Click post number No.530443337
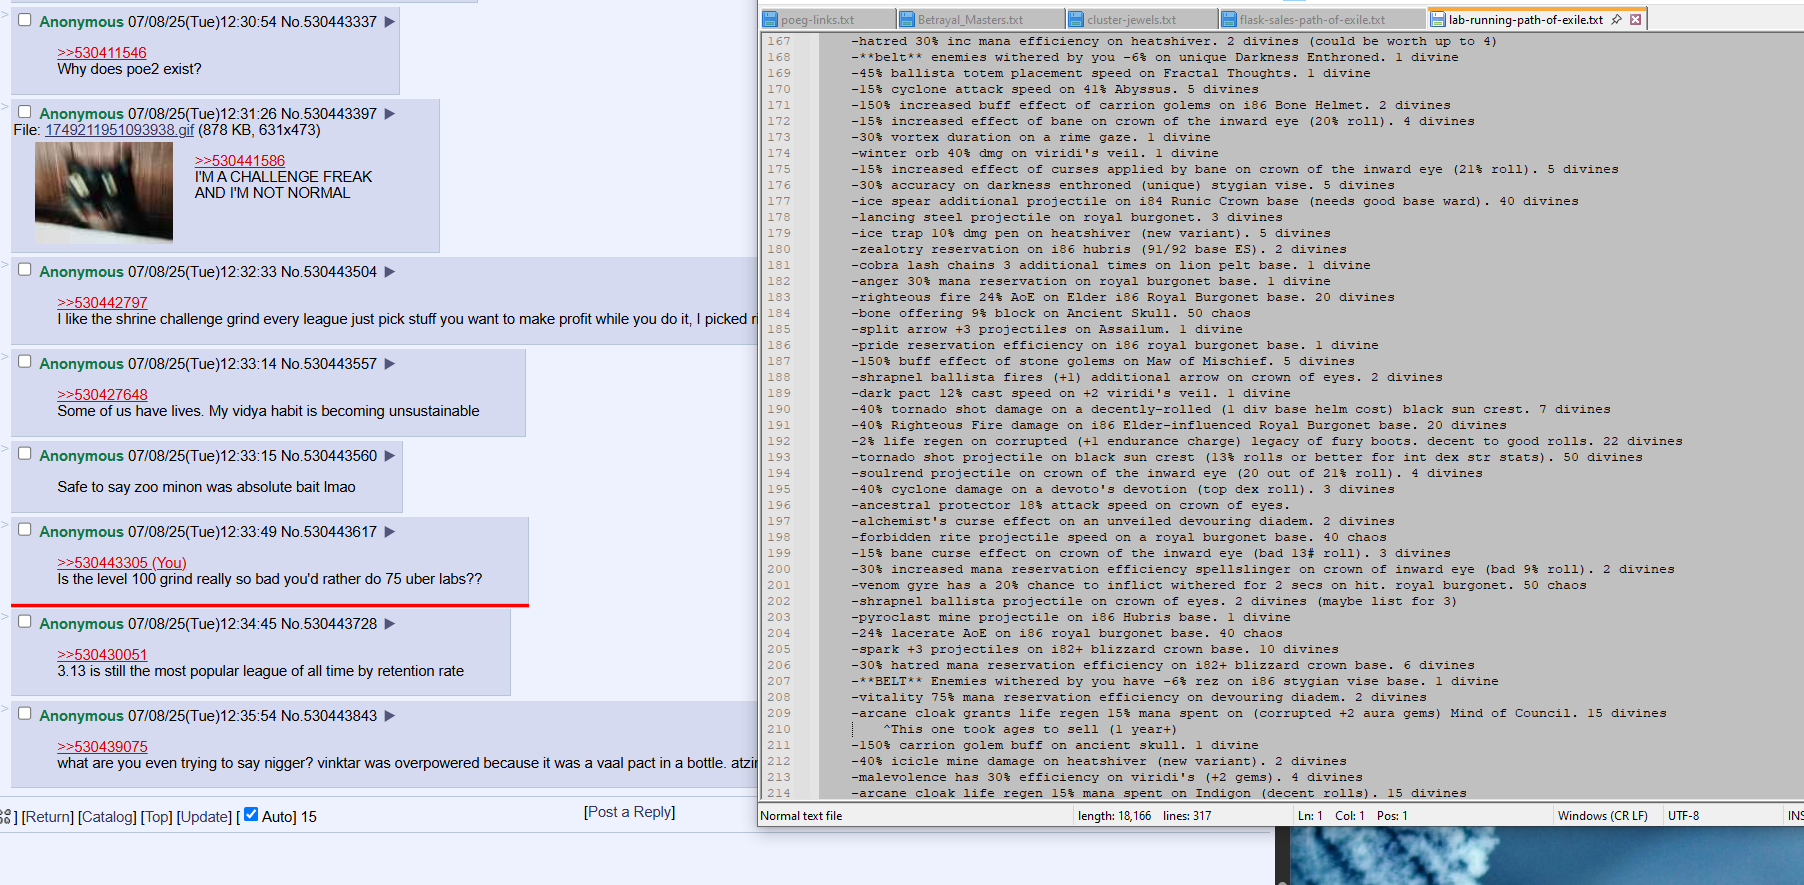 (x=329, y=22)
